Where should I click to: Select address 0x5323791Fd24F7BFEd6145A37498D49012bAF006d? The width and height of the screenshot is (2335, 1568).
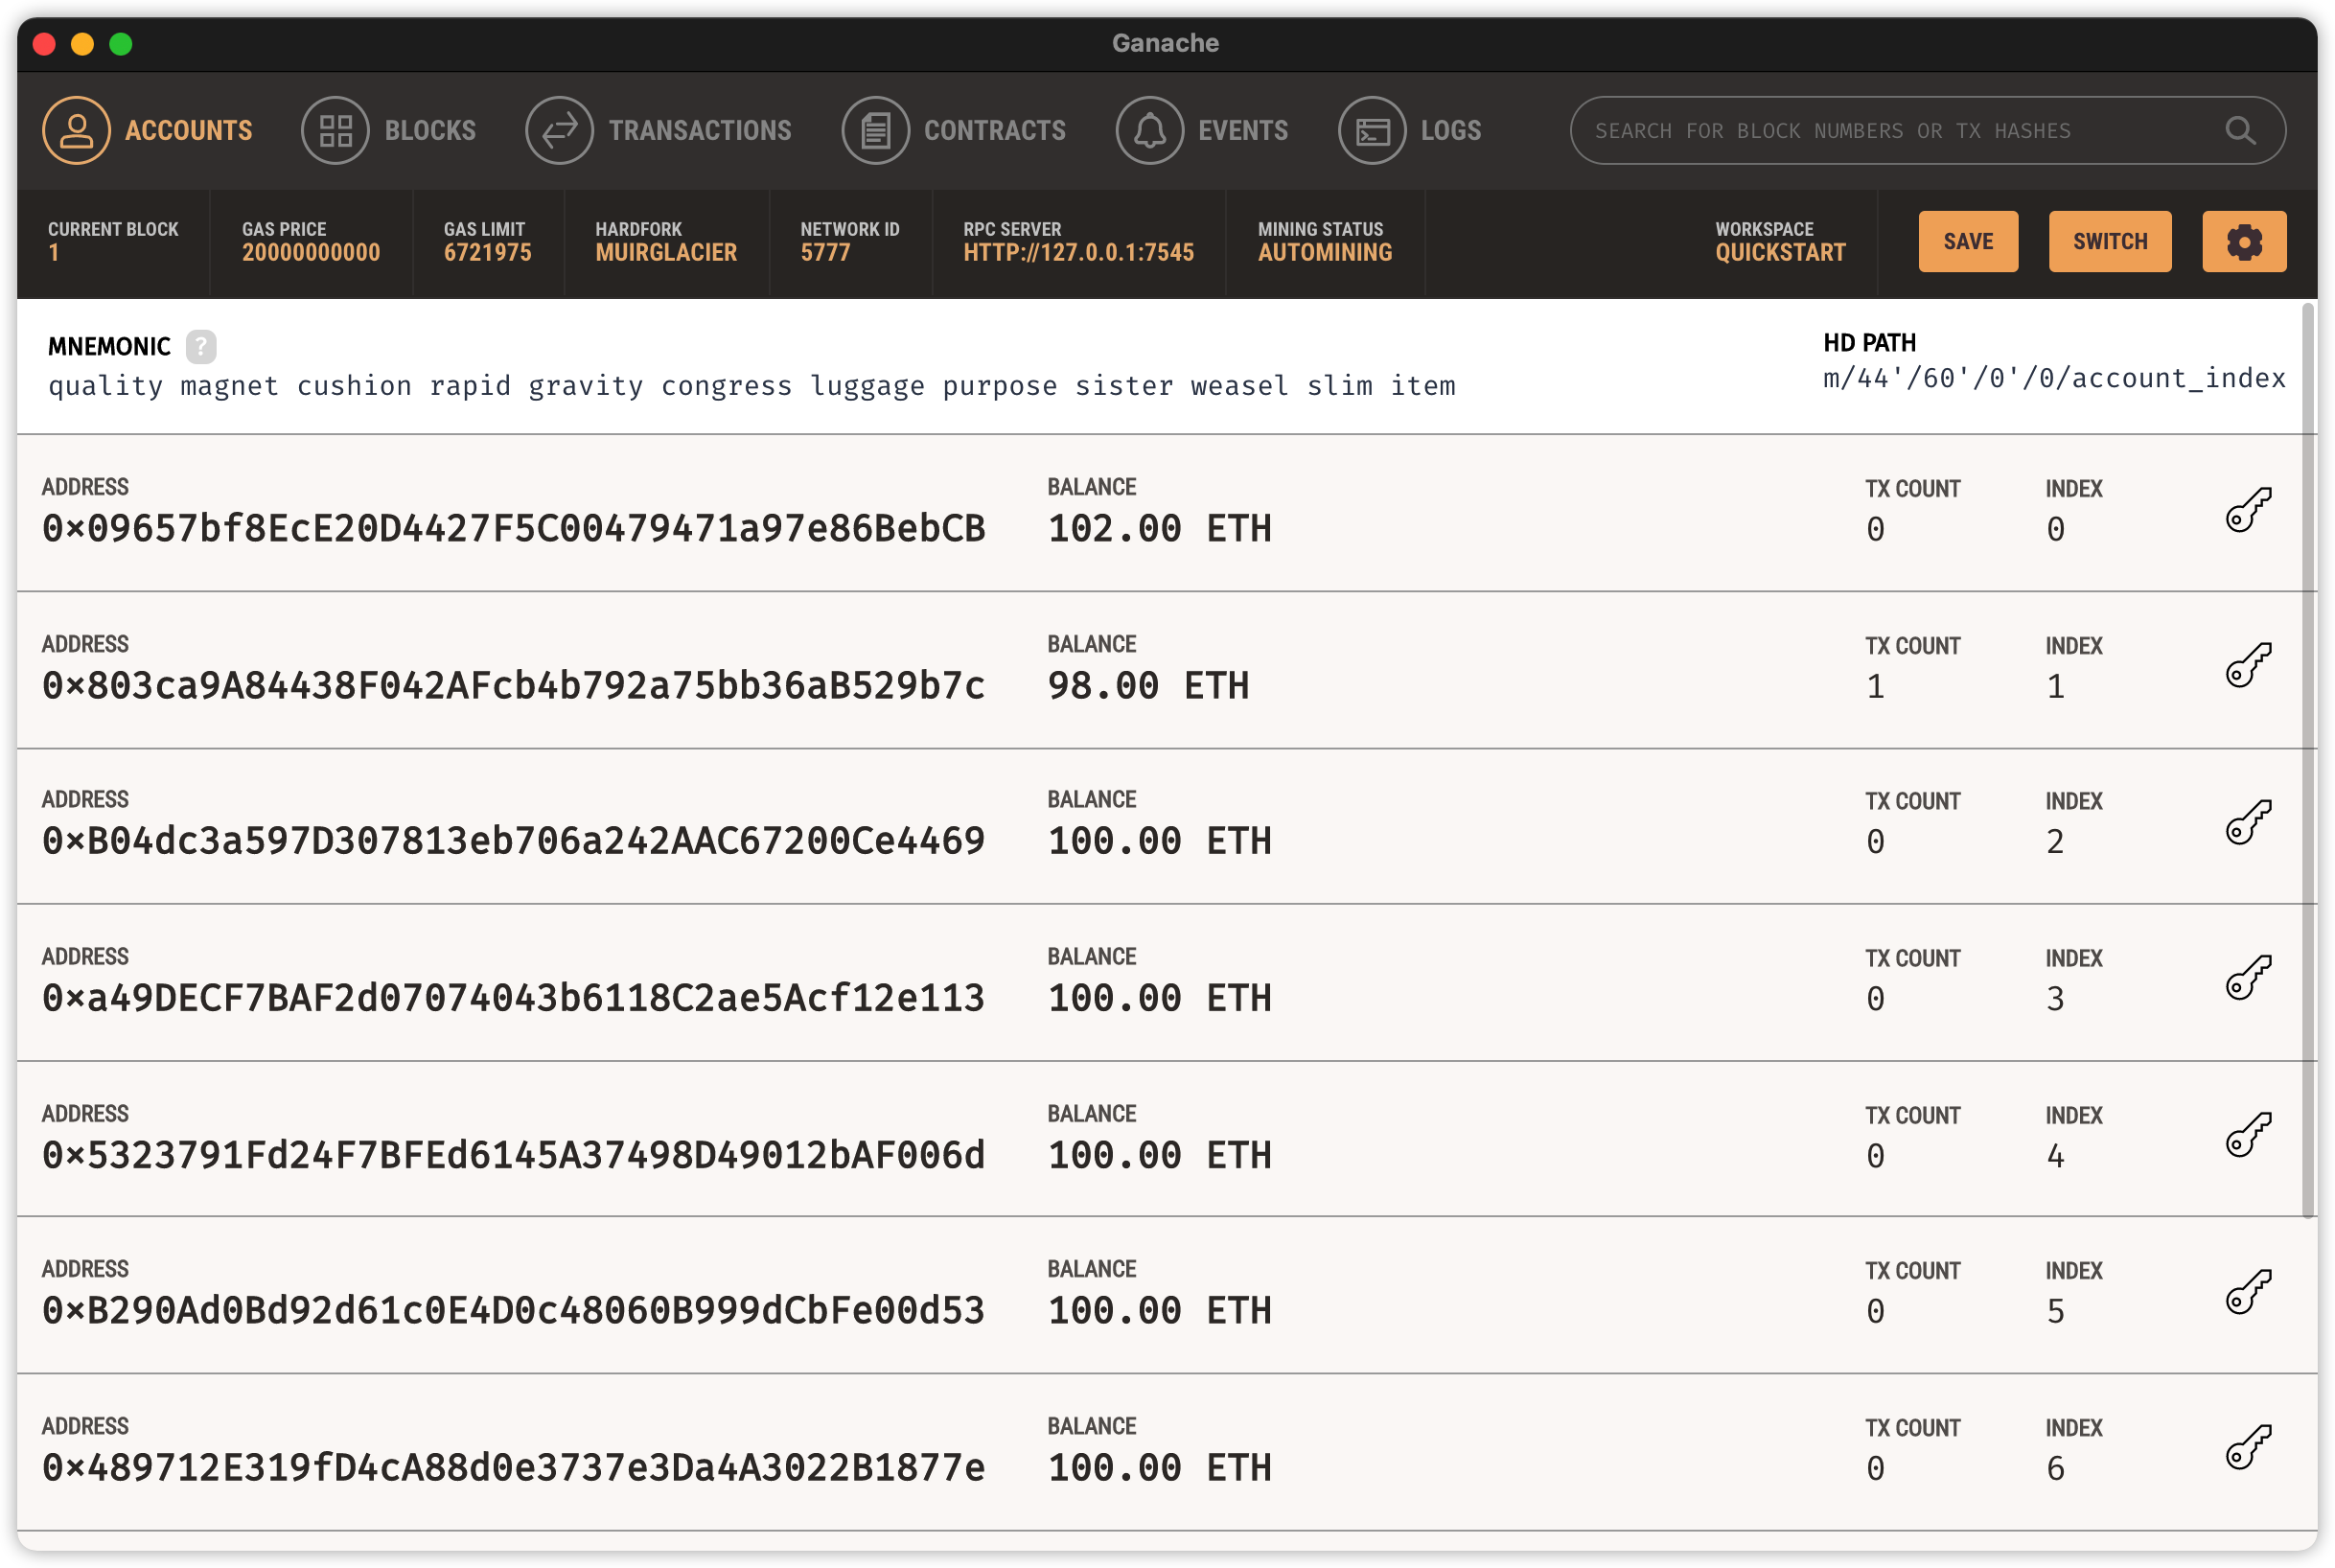(x=514, y=1155)
